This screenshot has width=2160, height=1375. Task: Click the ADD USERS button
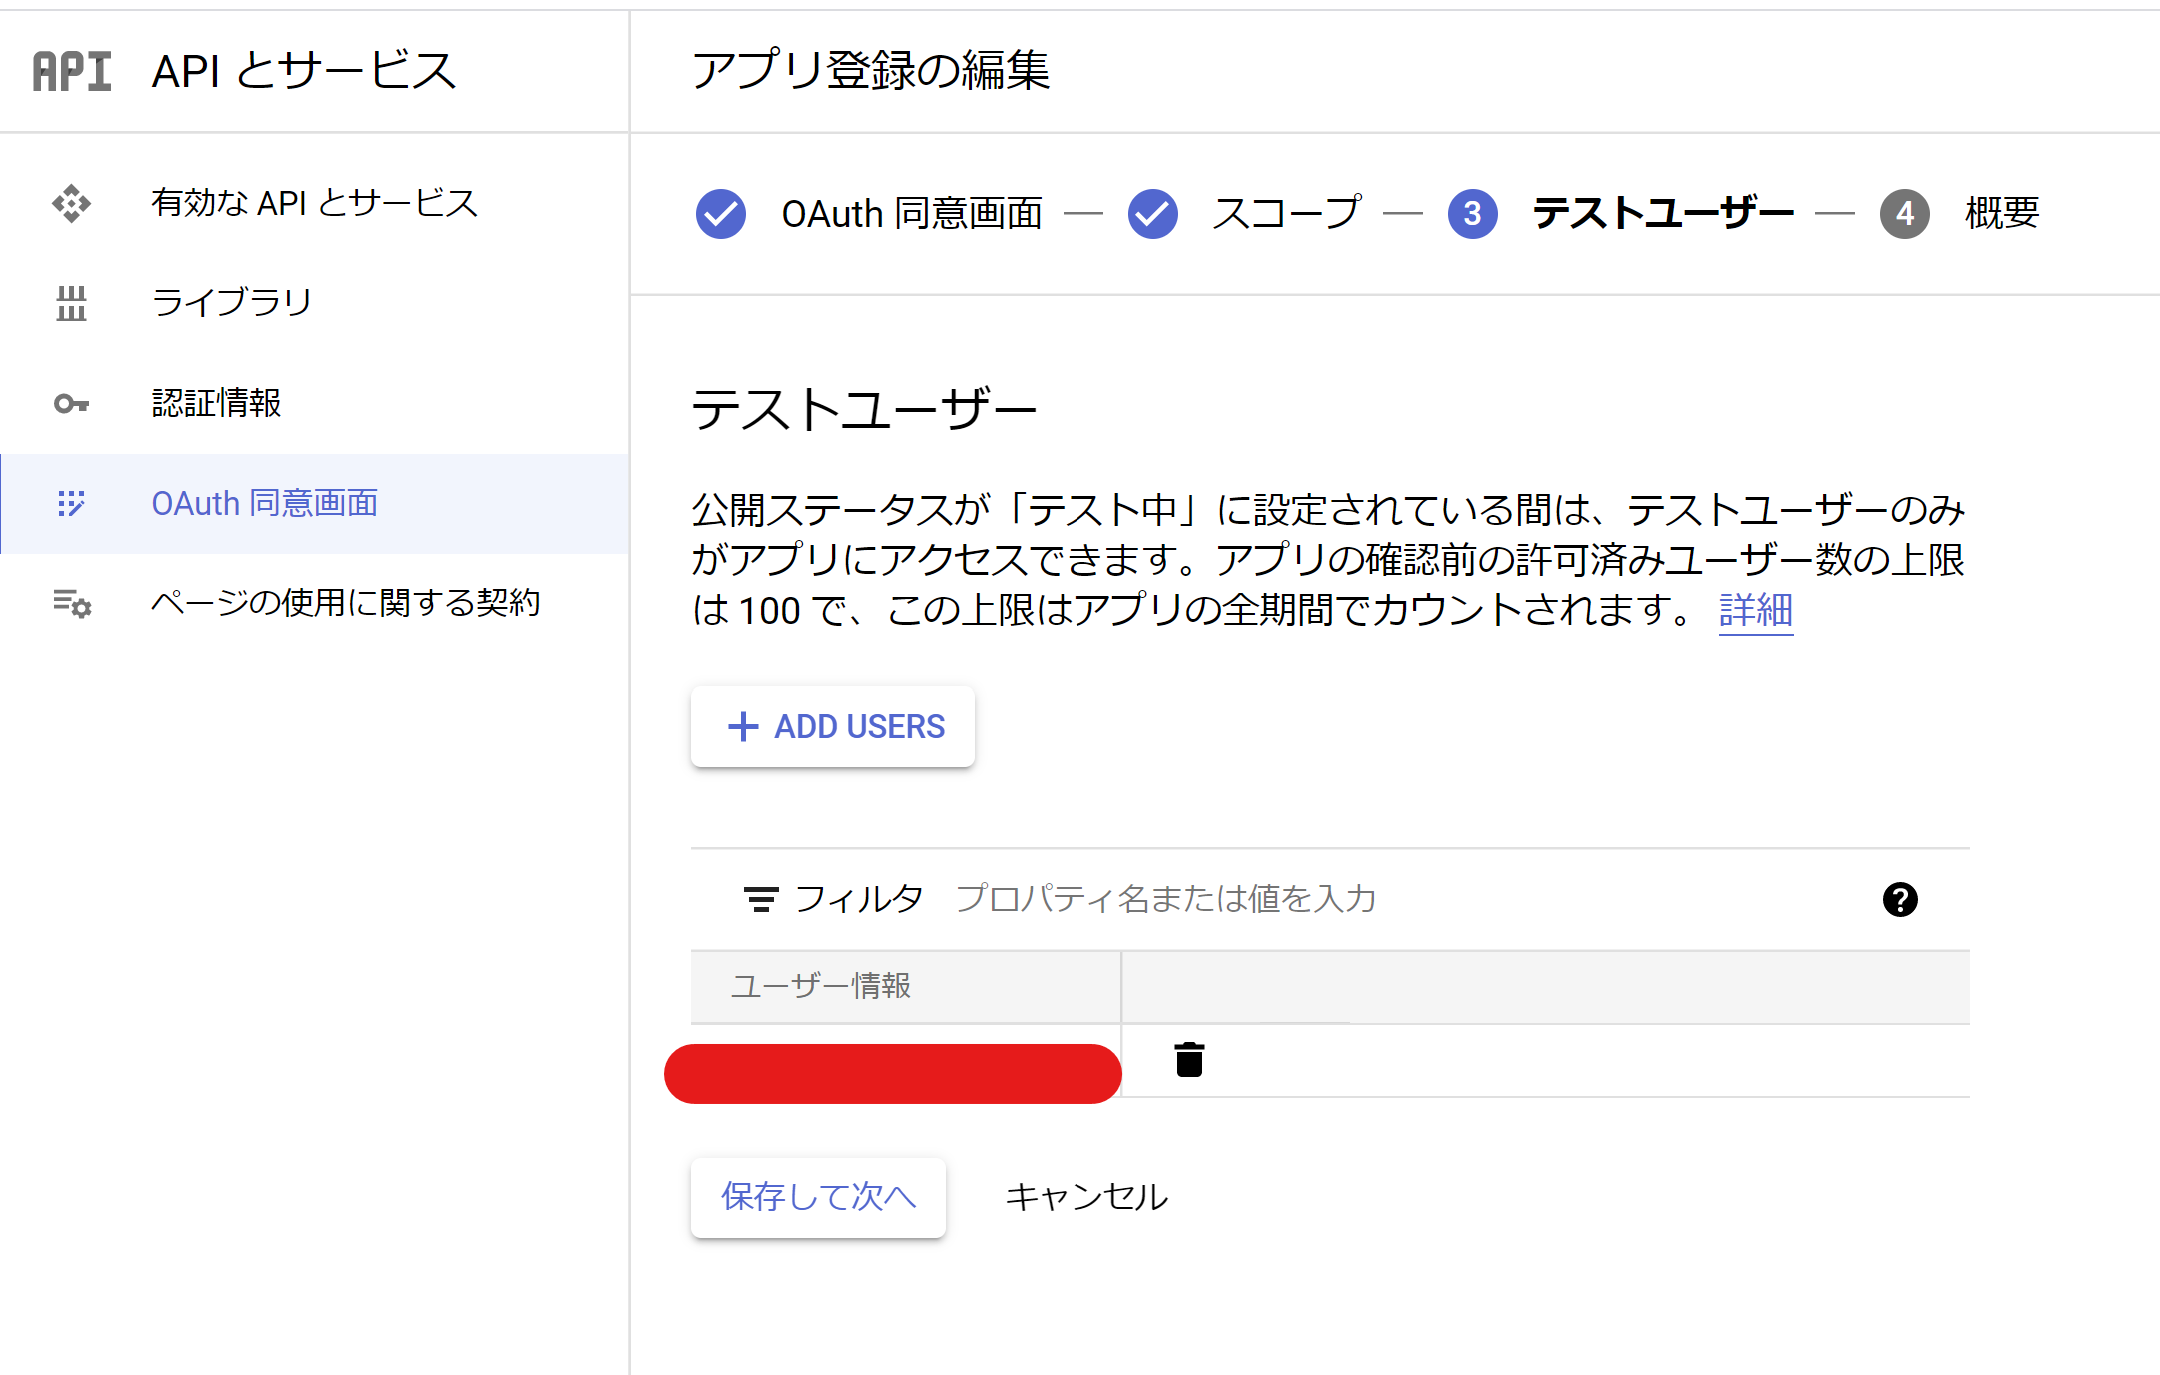point(832,727)
